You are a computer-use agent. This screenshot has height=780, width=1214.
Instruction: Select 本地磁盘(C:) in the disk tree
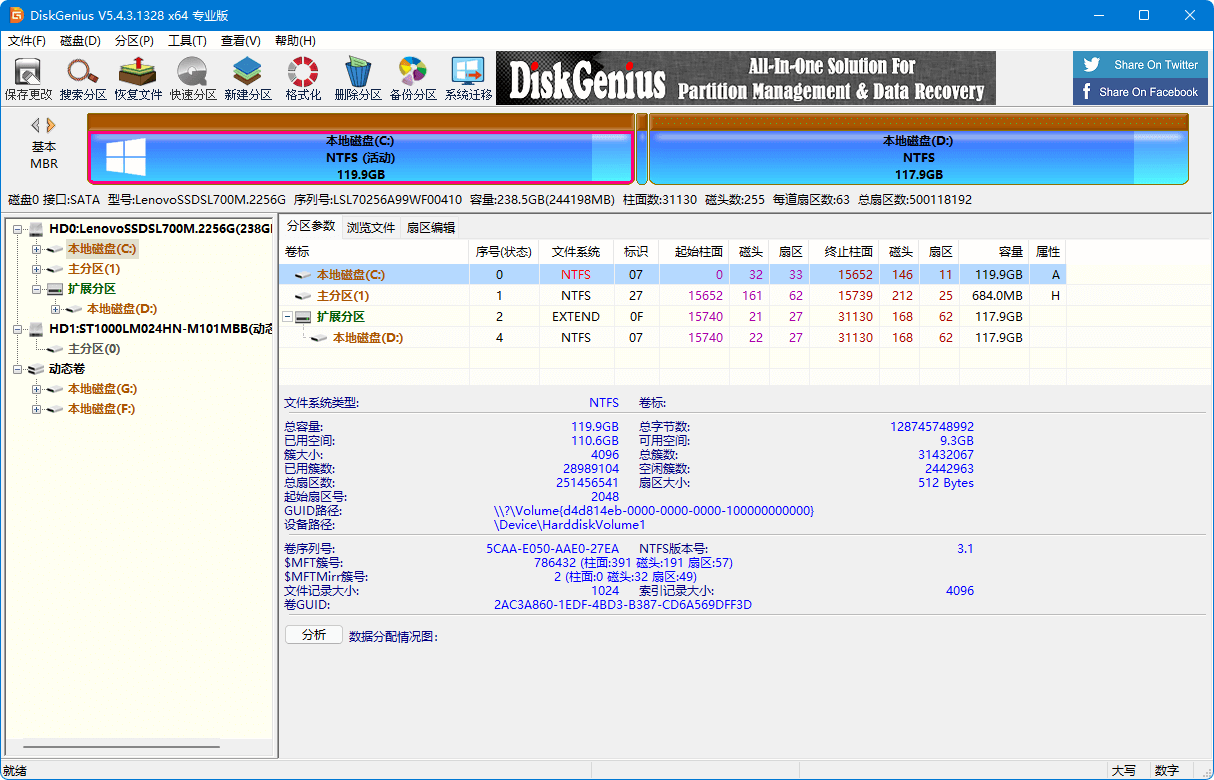(x=102, y=249)
